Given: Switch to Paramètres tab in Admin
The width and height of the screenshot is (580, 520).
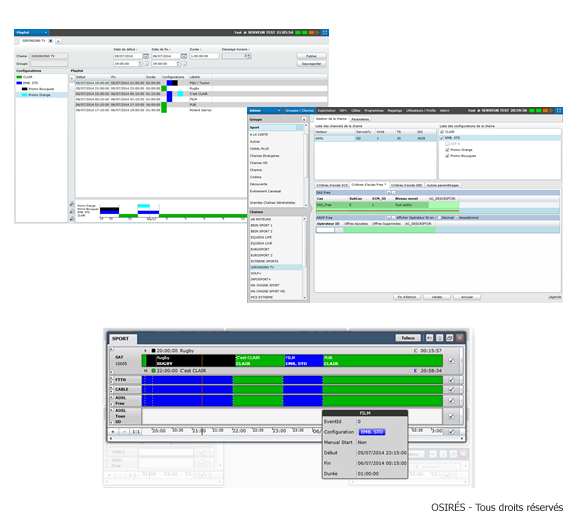Looking at the screenshot, I should point(360,119).
